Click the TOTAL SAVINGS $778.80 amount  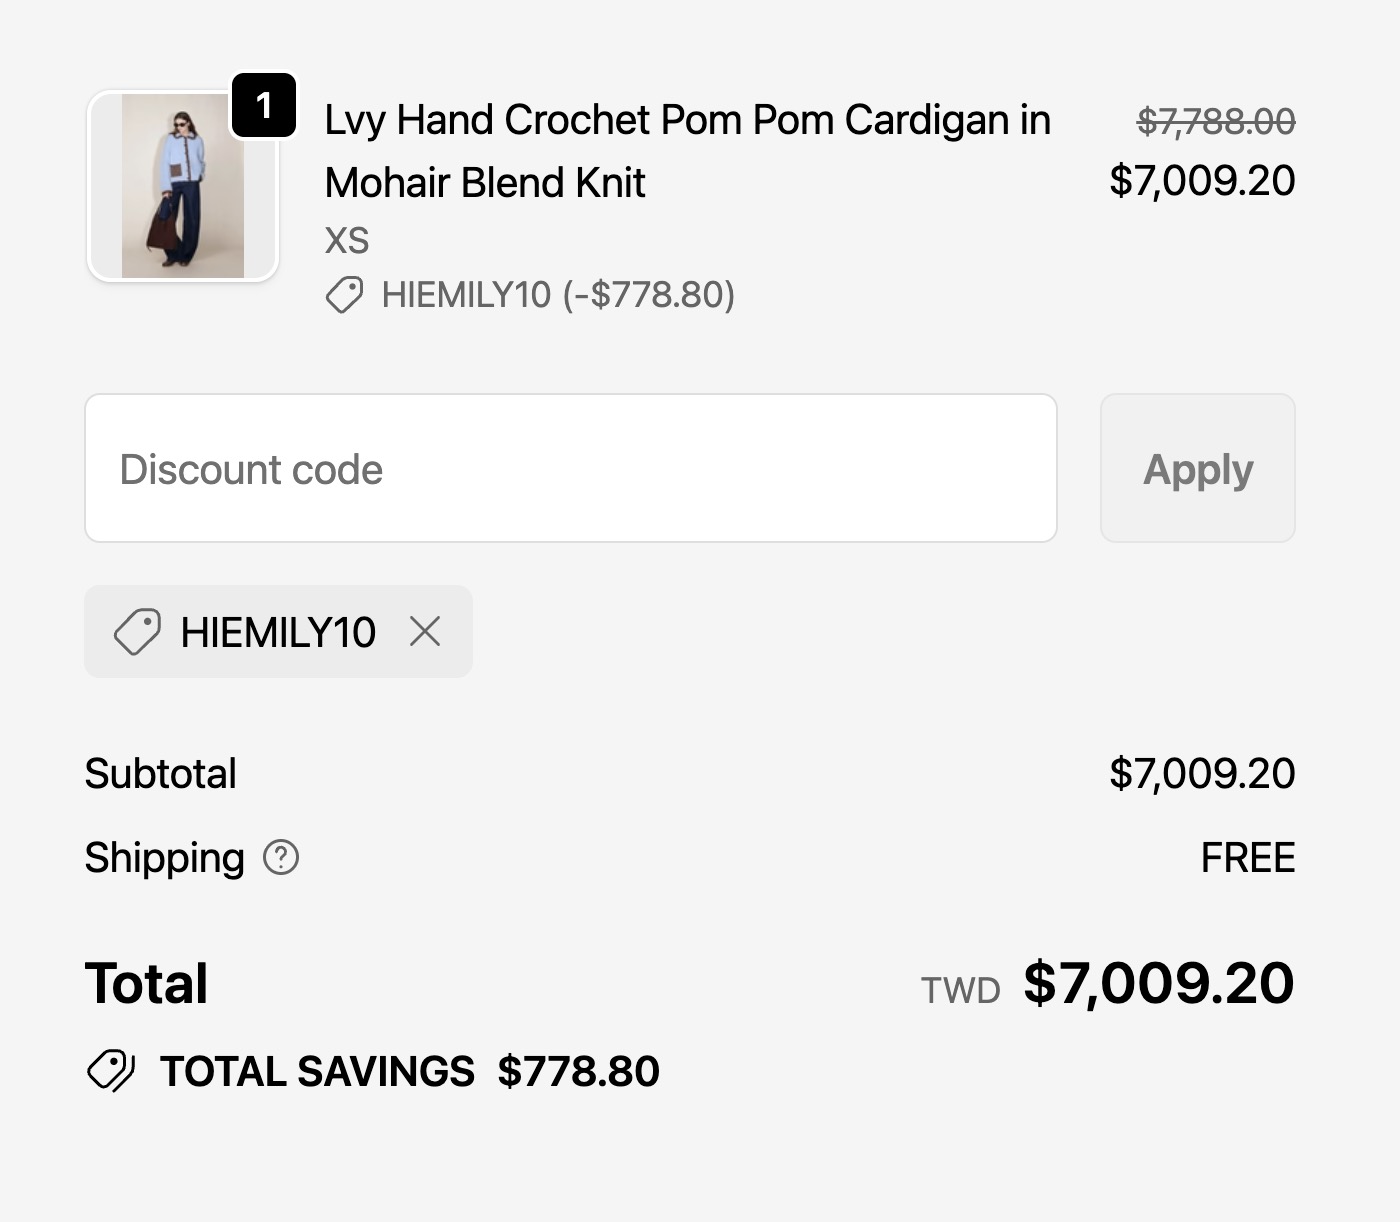[x=578, y=1071]
